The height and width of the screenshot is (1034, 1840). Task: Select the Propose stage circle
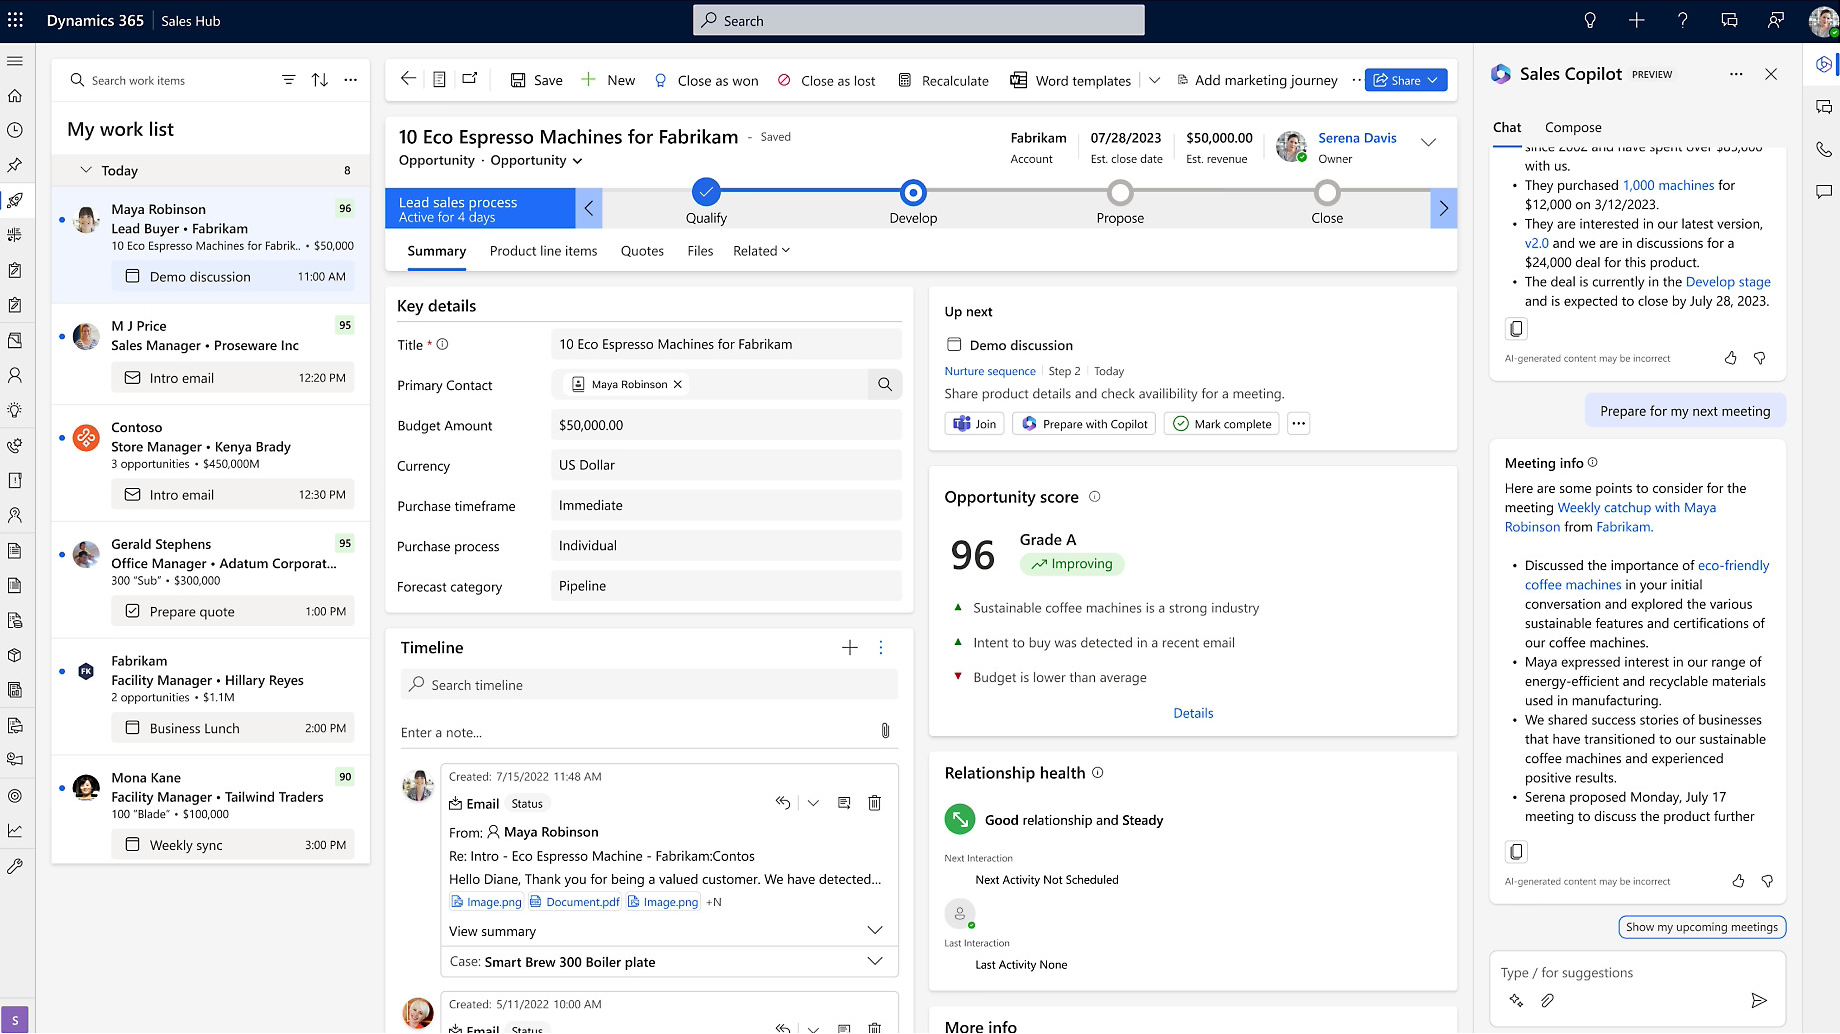click(x=1120, y=192)
